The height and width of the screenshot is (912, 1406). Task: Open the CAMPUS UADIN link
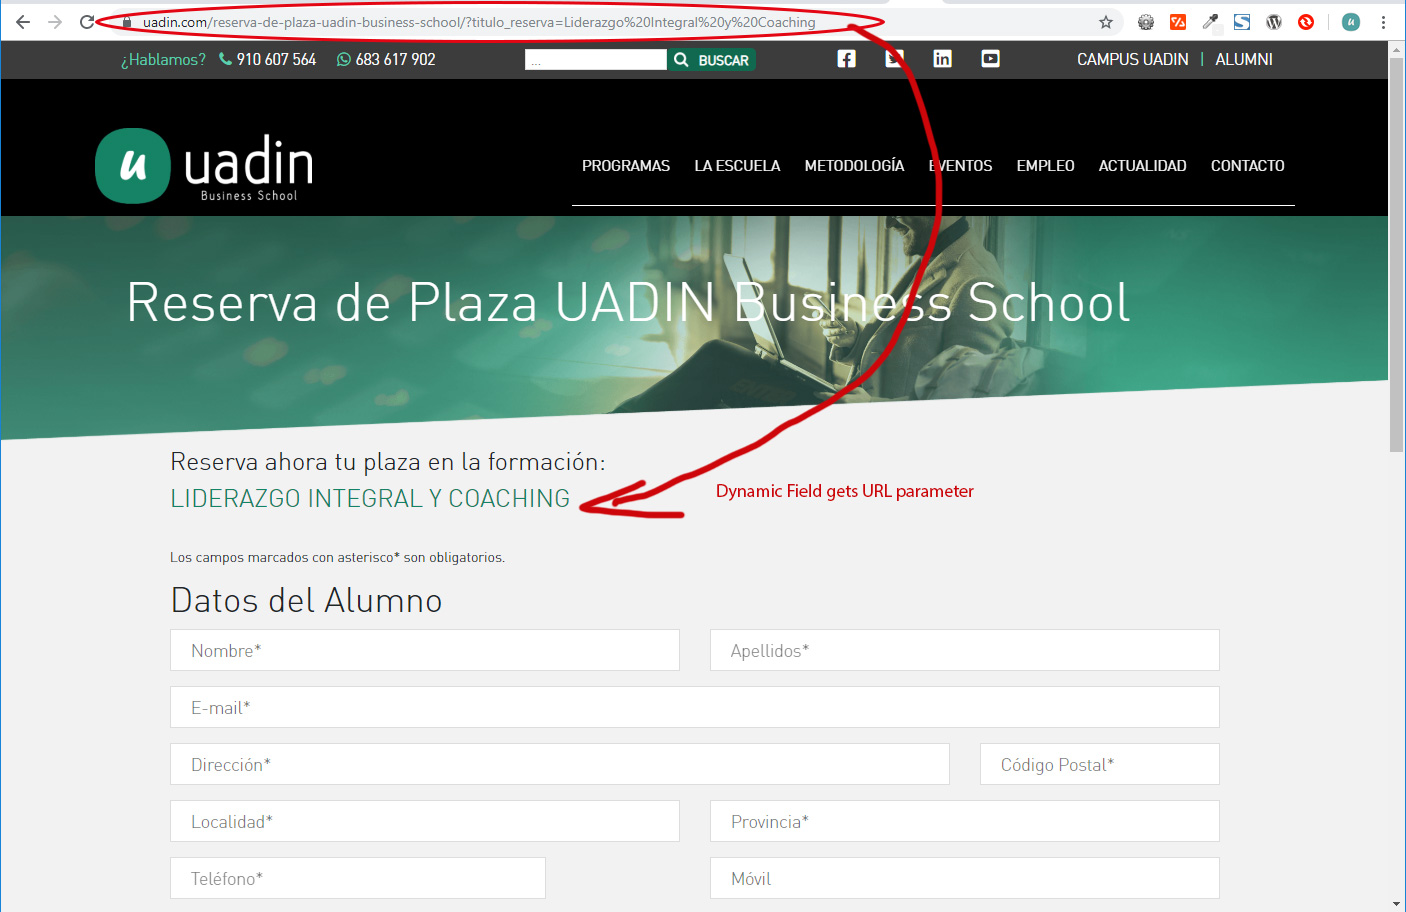pyautogui.click(x=1133, y=60)
